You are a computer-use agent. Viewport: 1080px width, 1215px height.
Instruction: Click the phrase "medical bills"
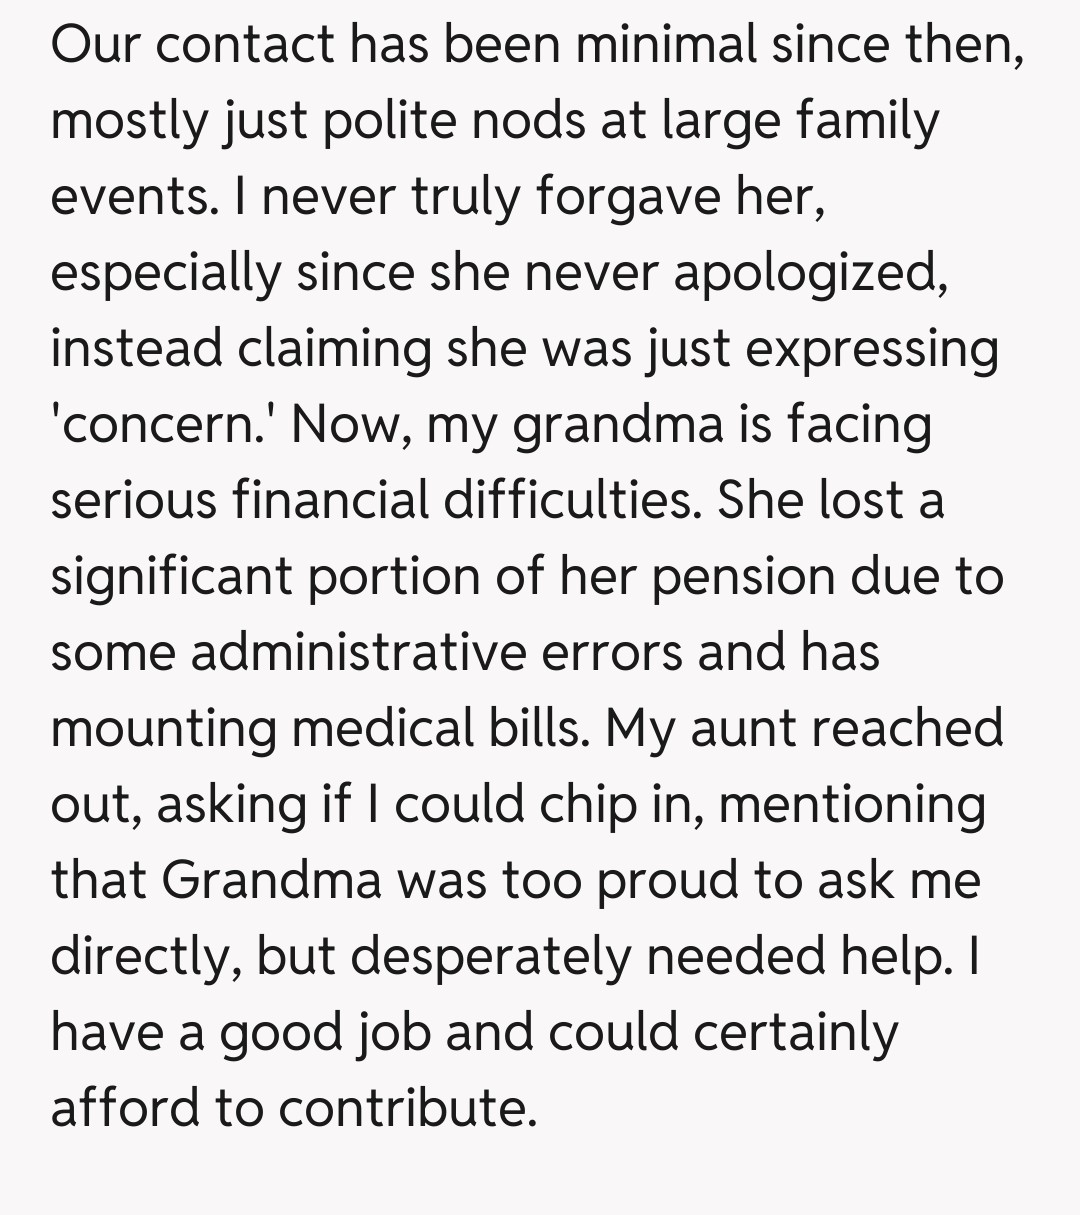click(438, 729)
